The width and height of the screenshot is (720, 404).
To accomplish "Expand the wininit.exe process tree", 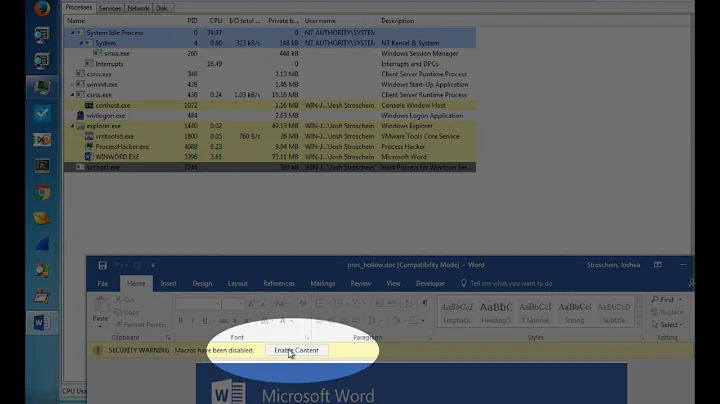I will (72, 84).
